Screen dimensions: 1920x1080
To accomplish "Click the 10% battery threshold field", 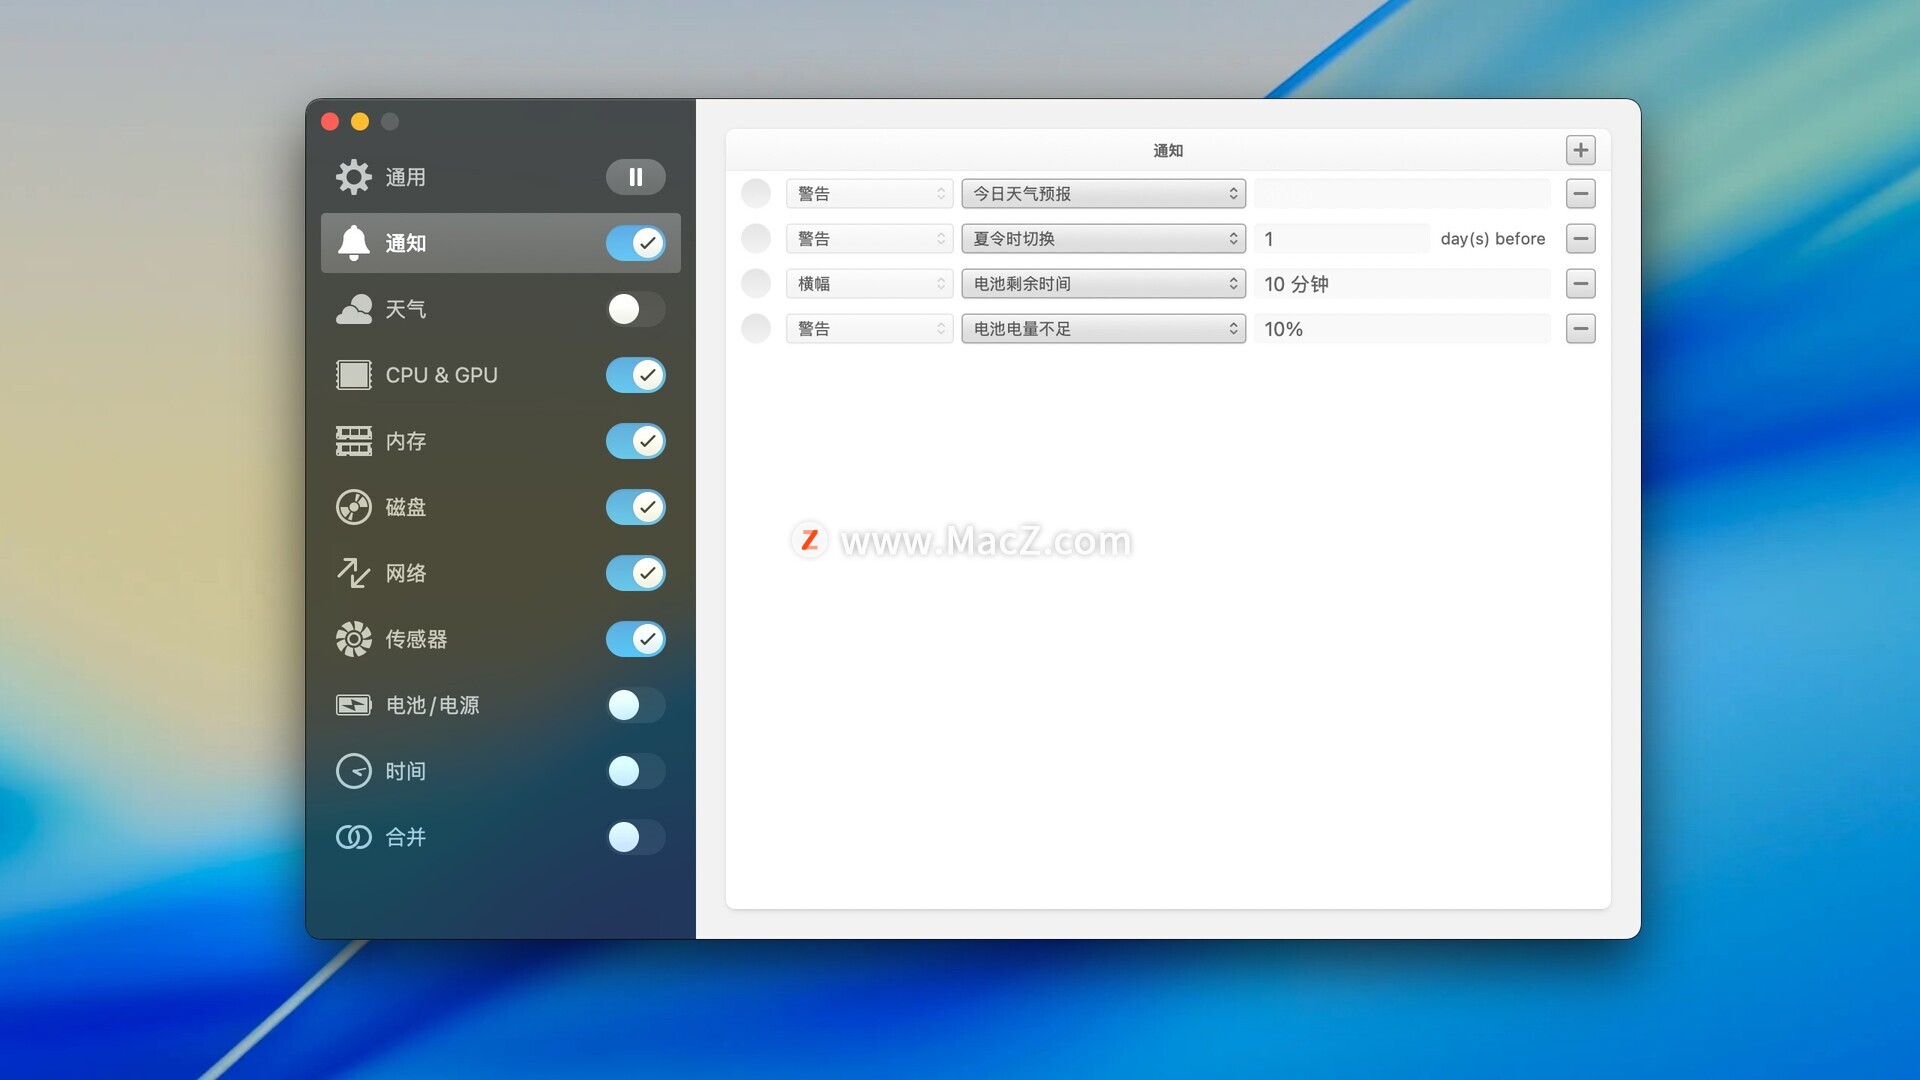I will [1400, 329].
